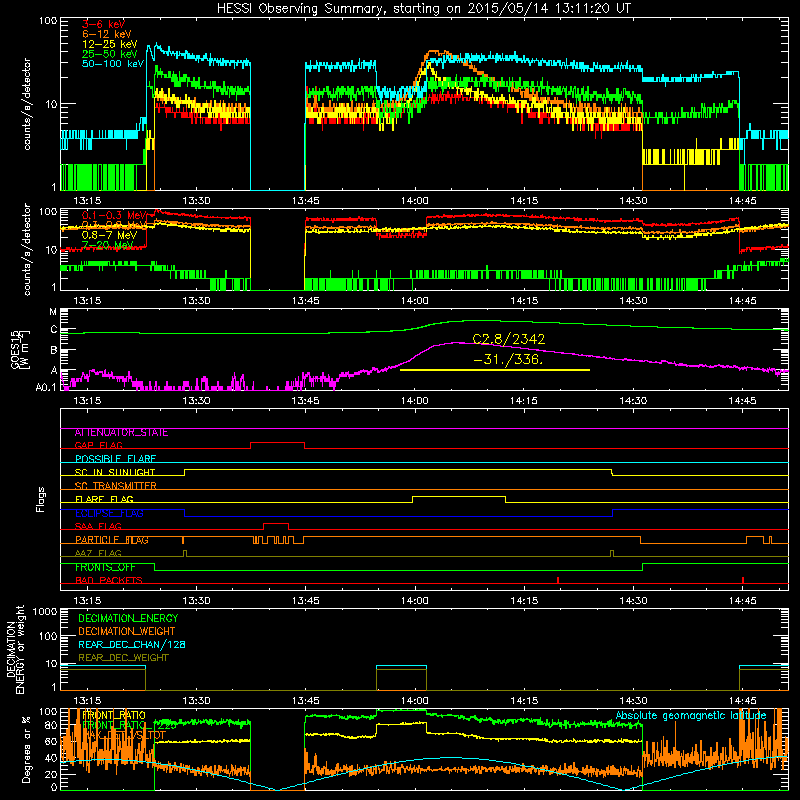Viewport: 800px width, 800px height.
Task: Click the raised segment of the GAP_FLAG line
Action: [278, 443]
